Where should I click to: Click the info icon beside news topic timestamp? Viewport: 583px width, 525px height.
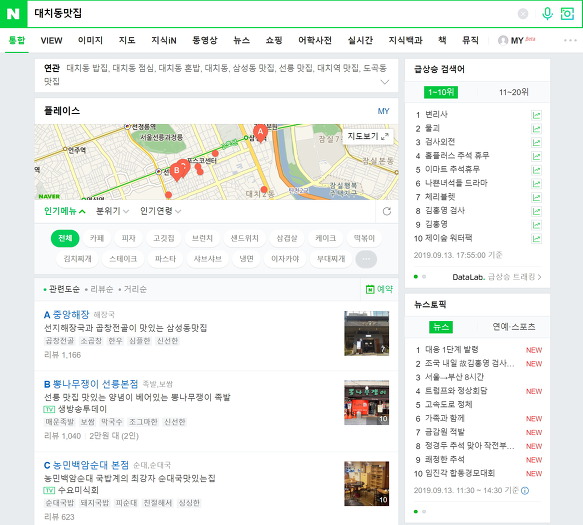coord(525,490)
